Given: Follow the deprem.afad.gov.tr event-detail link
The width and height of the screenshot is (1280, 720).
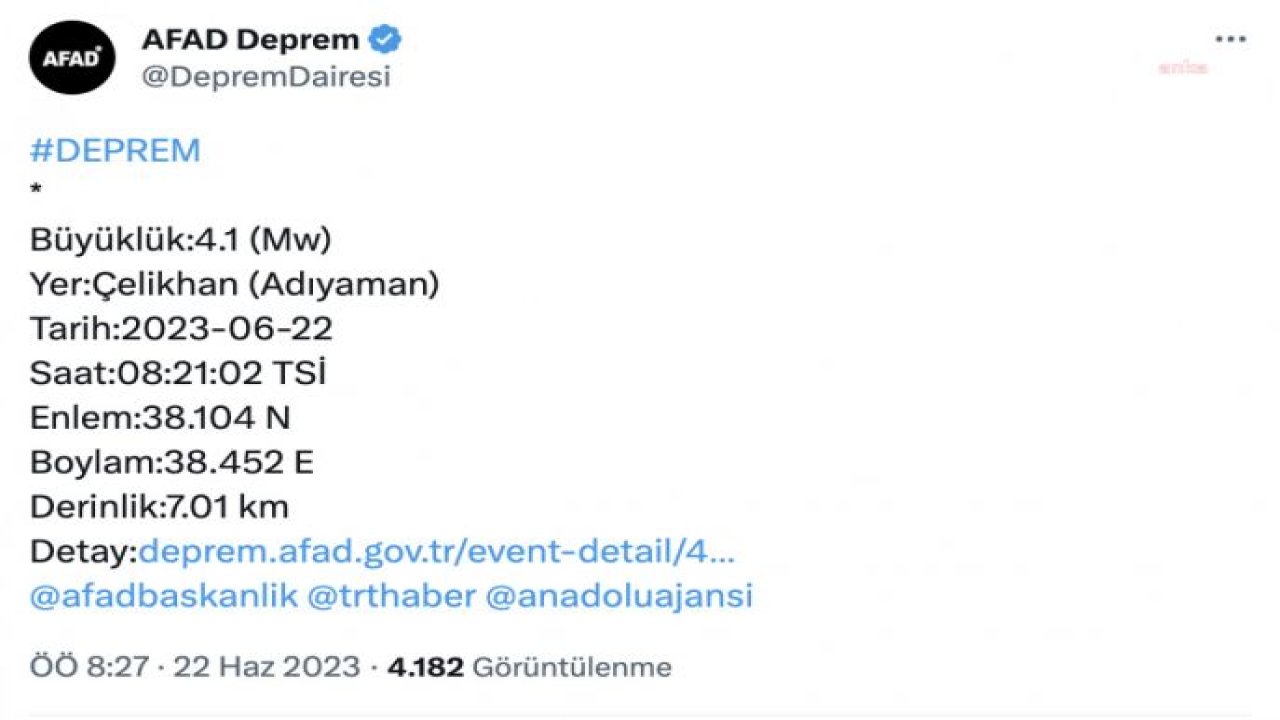Looking at the screenshot, I should pyautogui.click(x=437, y=552).
